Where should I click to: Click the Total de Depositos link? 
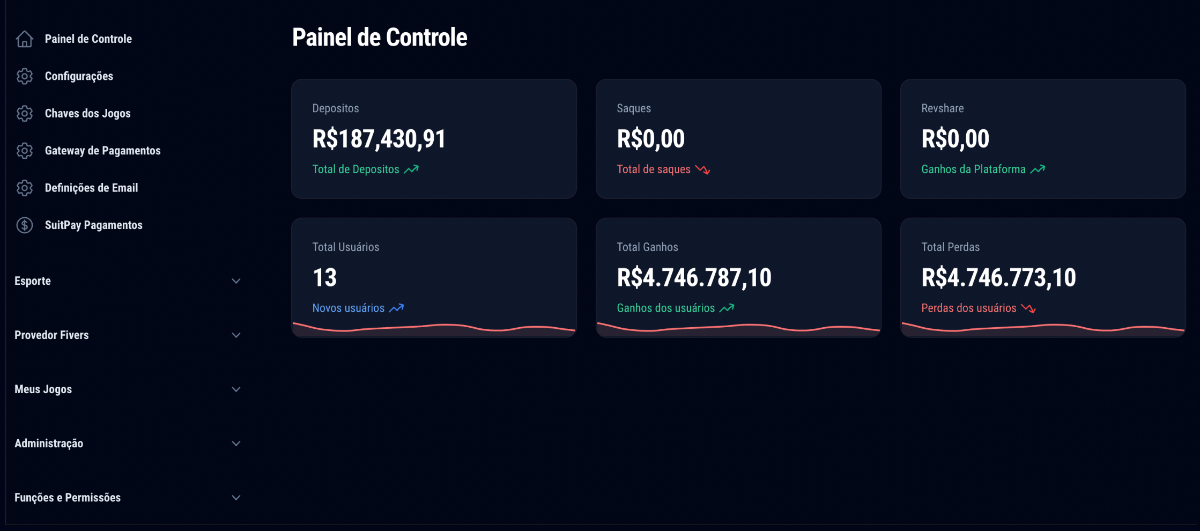tap(356, 169)
